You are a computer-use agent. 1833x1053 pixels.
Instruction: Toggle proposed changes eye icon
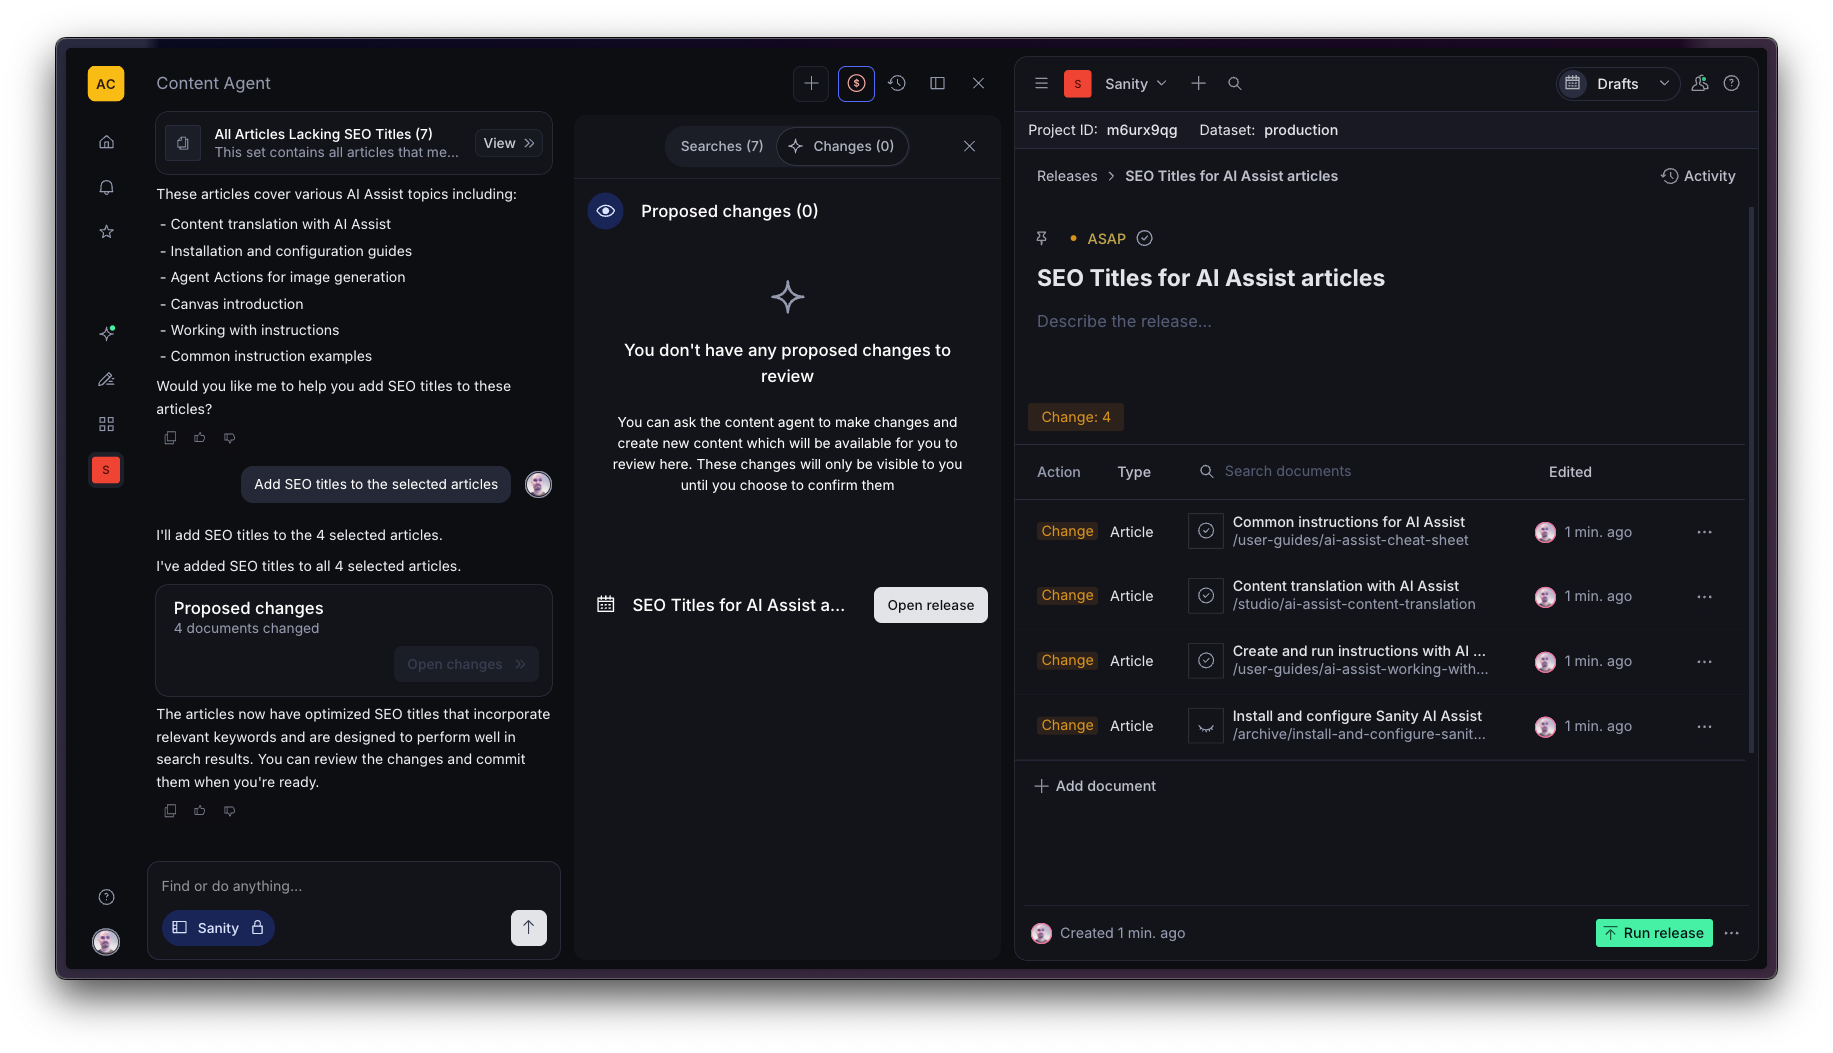click(605, 211)
